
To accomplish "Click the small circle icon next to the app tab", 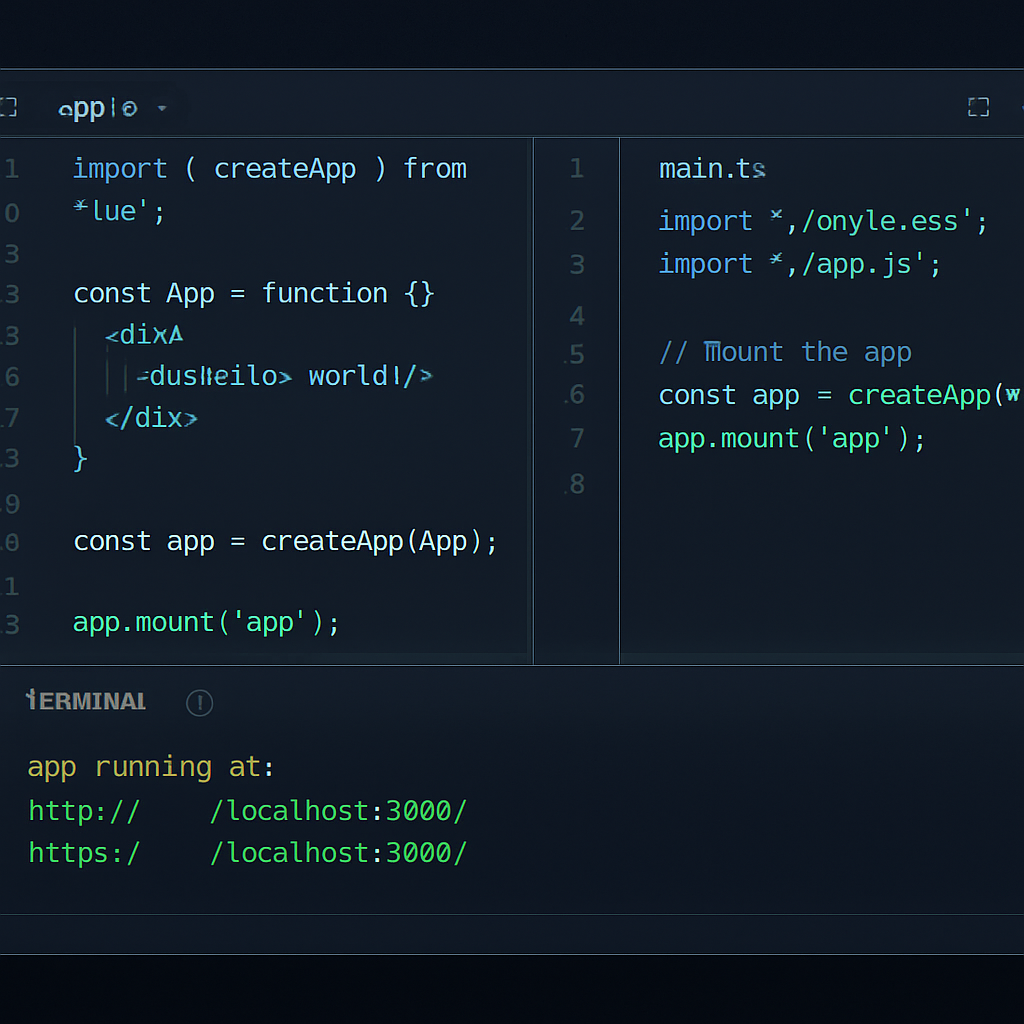I will pyautogui.click(x=129, y=108).
